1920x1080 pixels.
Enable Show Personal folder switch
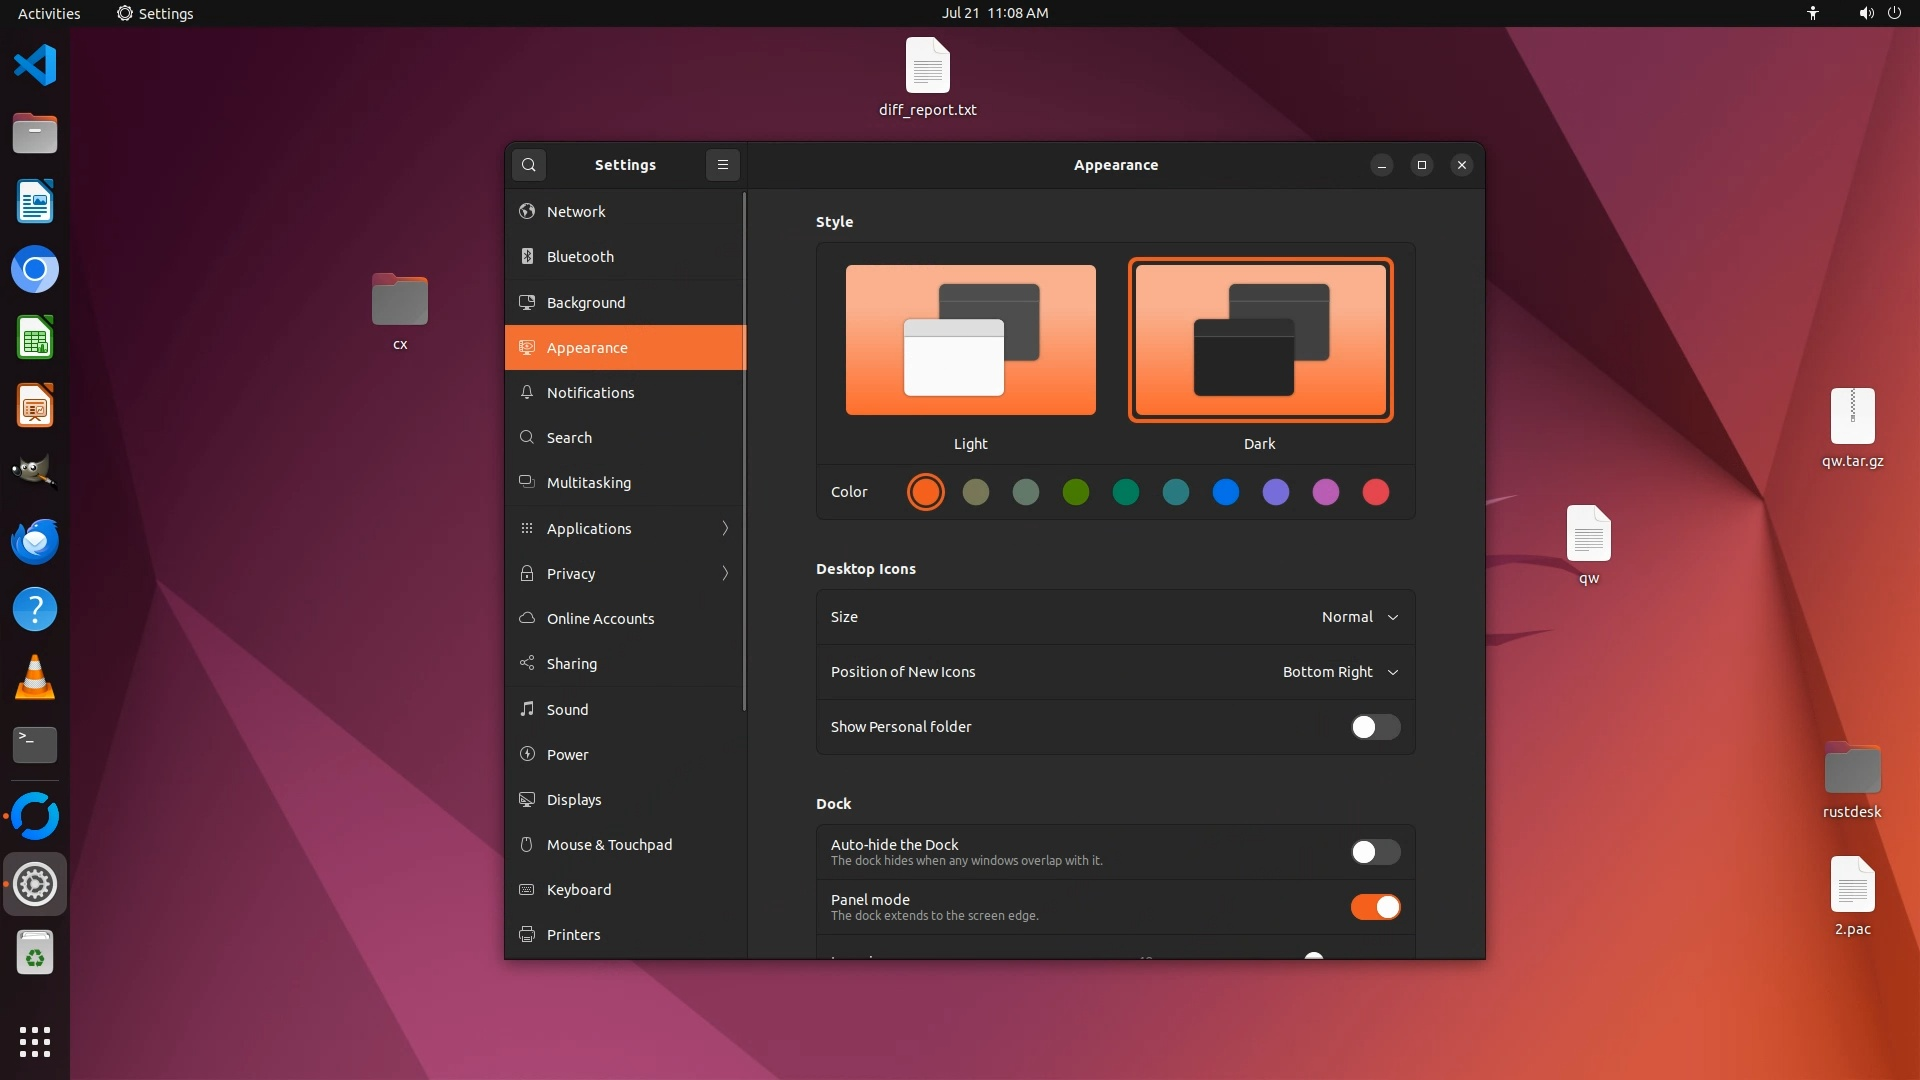point(1375,727)
